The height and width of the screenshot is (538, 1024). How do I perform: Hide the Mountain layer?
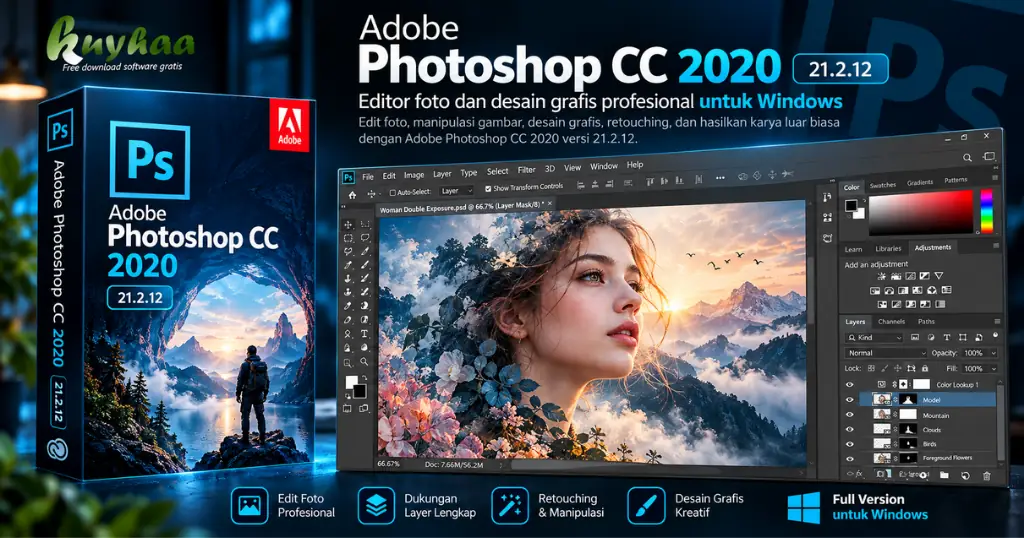click(850, 415)
